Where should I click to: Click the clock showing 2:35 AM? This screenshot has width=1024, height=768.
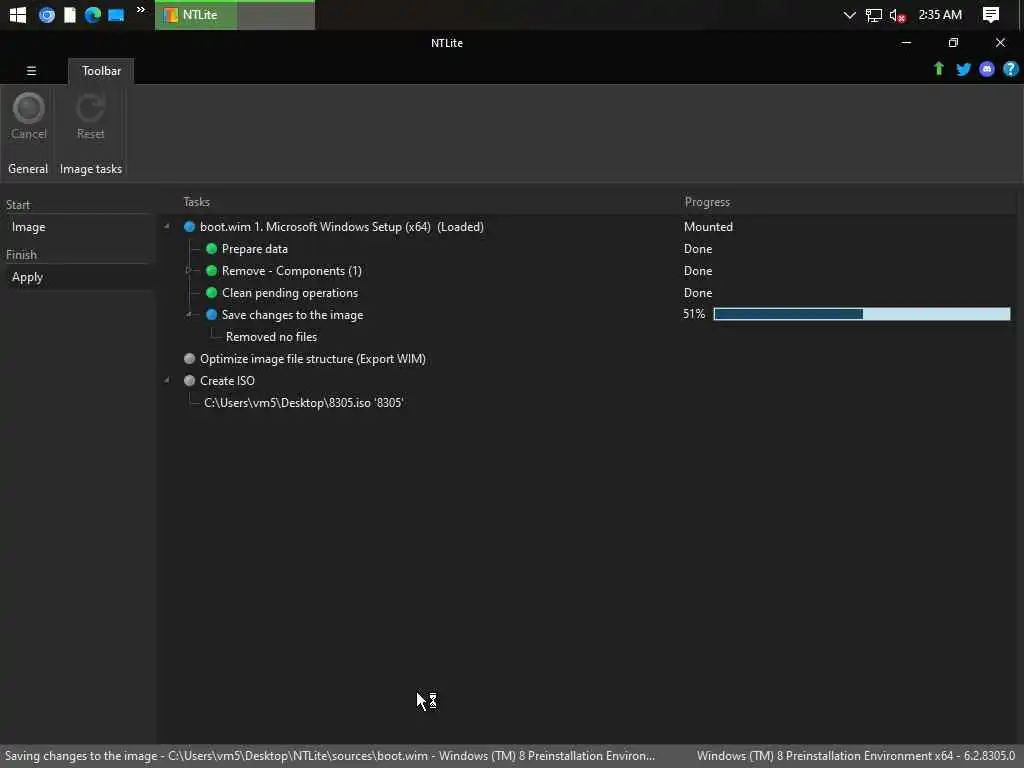pos(940,14)
